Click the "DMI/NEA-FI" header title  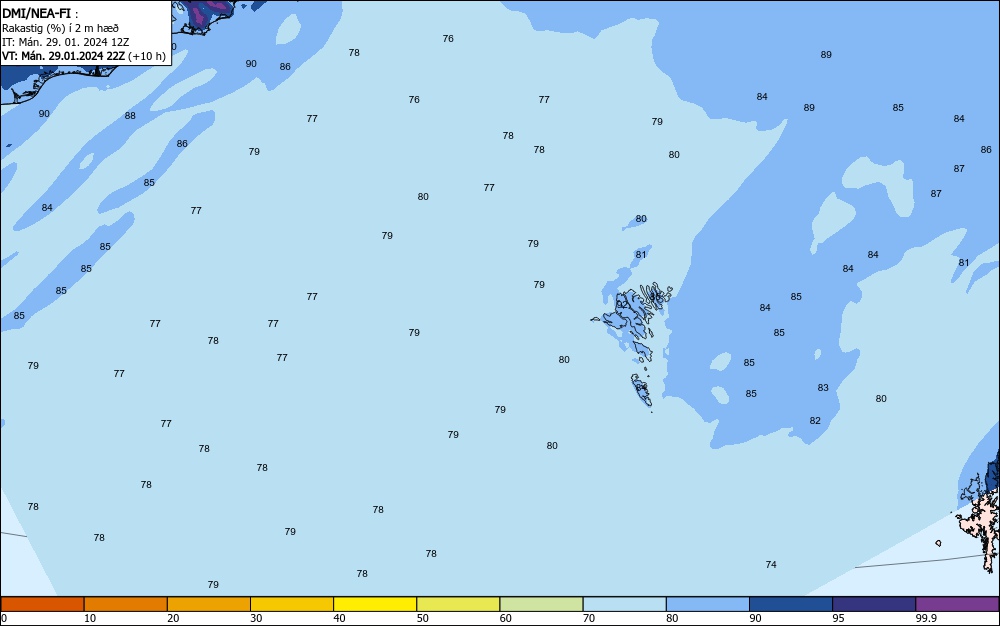(x=36, y=13)
